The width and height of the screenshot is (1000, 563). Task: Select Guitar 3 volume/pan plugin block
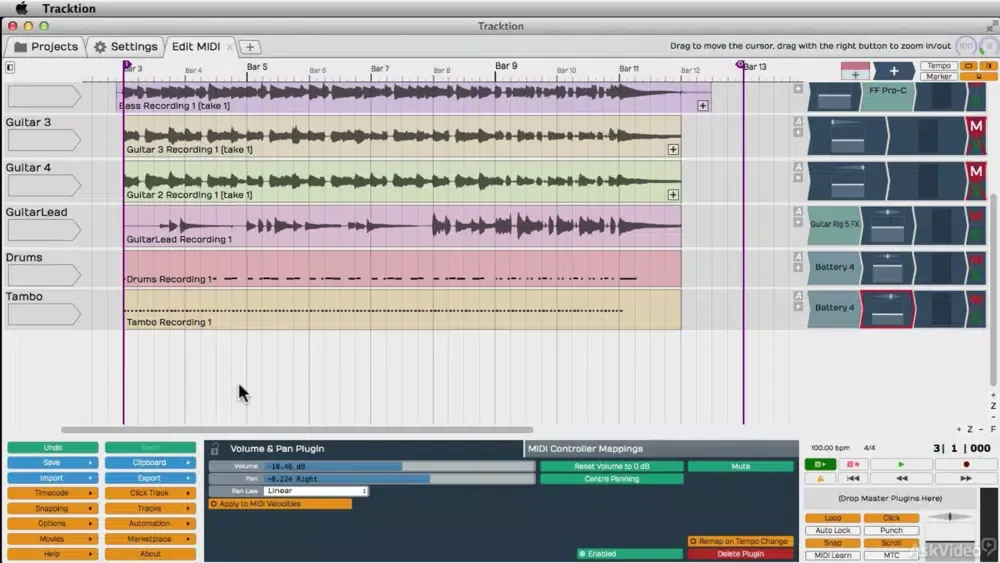(x=847, y=136)
